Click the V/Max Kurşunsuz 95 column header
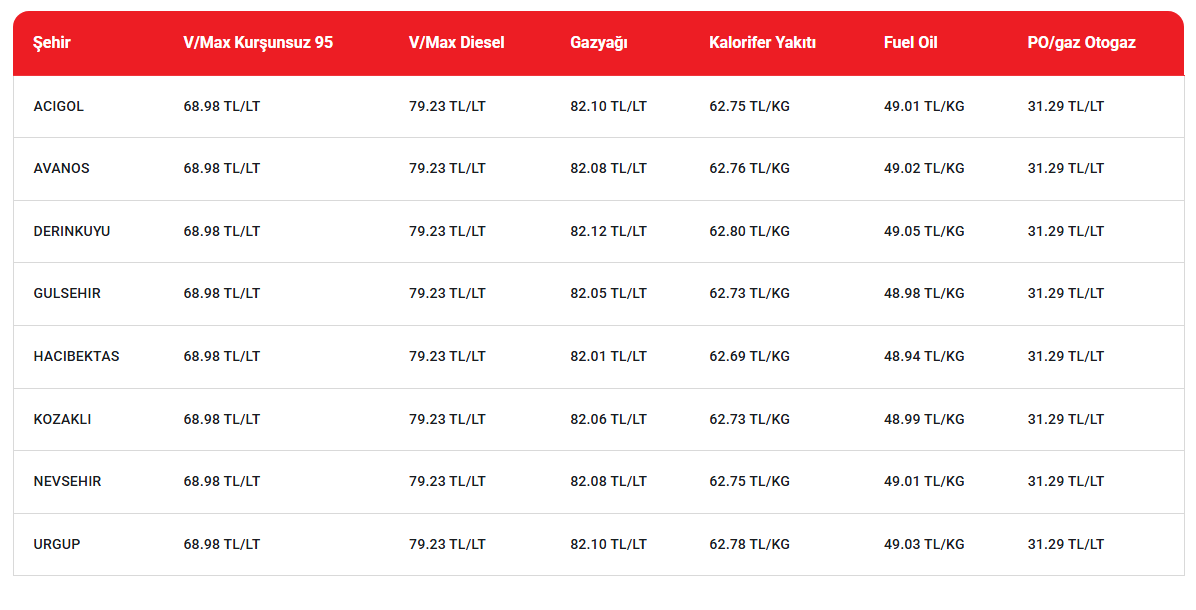Viewport: 1196px width, 610px height. [258, 43]
